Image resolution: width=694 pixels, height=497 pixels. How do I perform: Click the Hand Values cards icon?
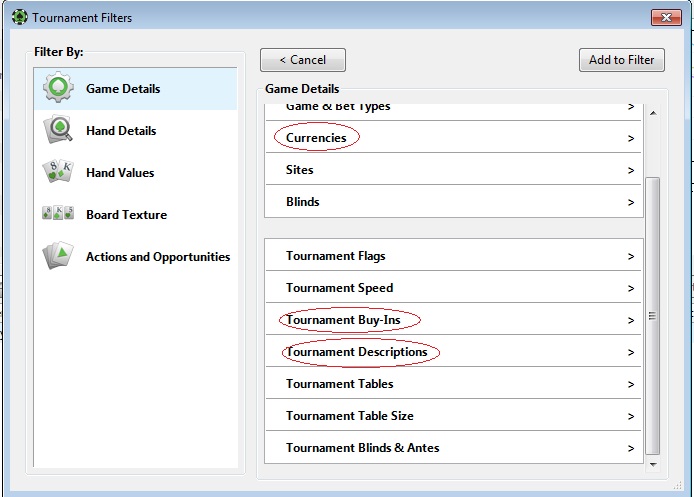click(58, 171)
